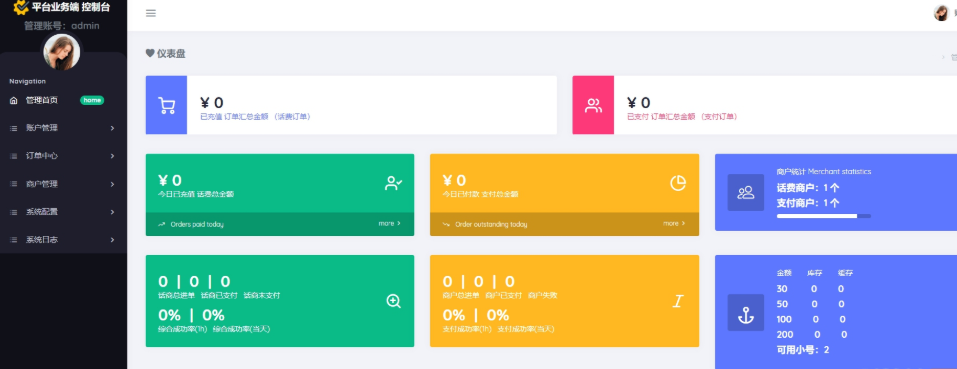Click the pink users icon tile
This screenshot has width=957, height=369.
click(x=593, y=105)
